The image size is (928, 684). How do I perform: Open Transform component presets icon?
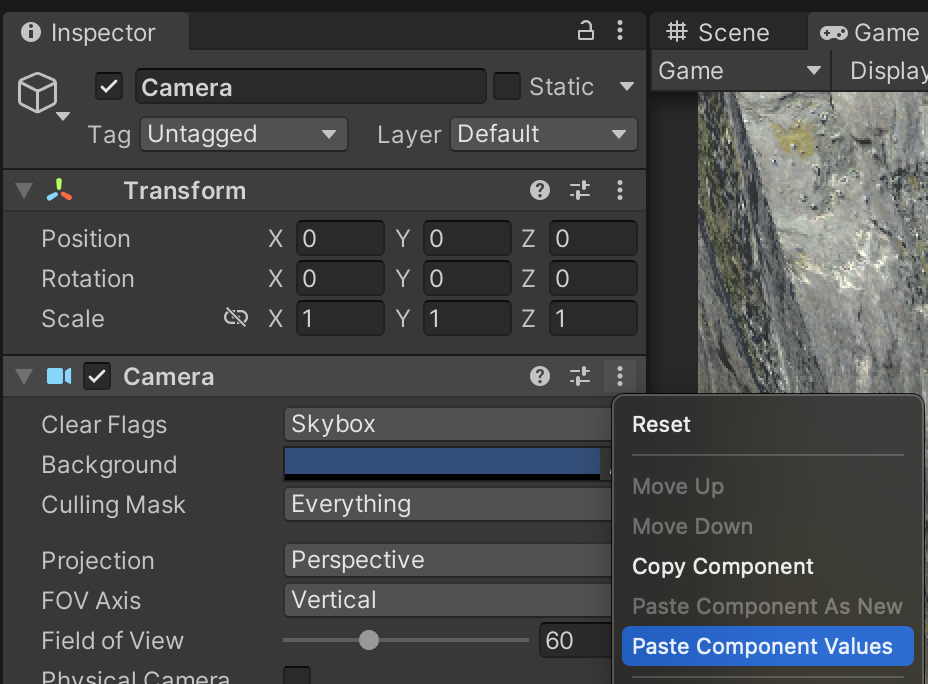point(580,190)
